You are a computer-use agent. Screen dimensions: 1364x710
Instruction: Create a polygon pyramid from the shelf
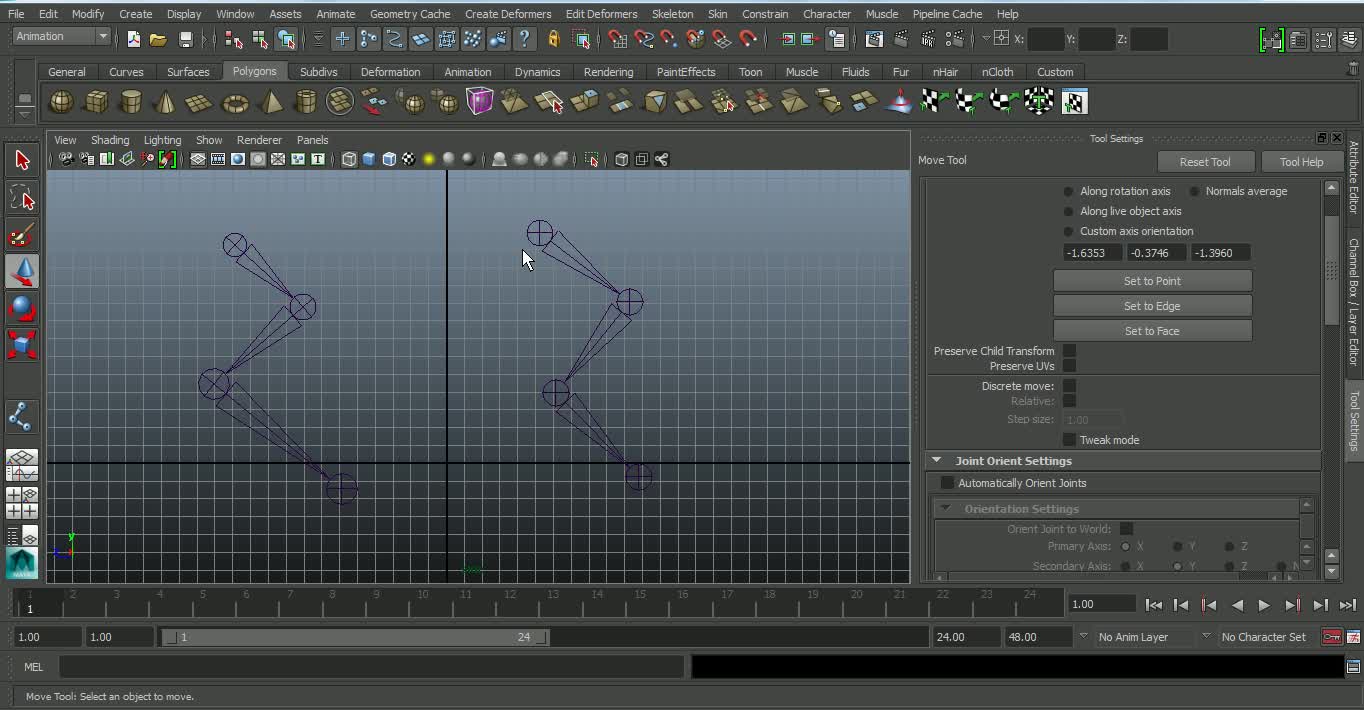pyautogui.click(x=270, y=102)
